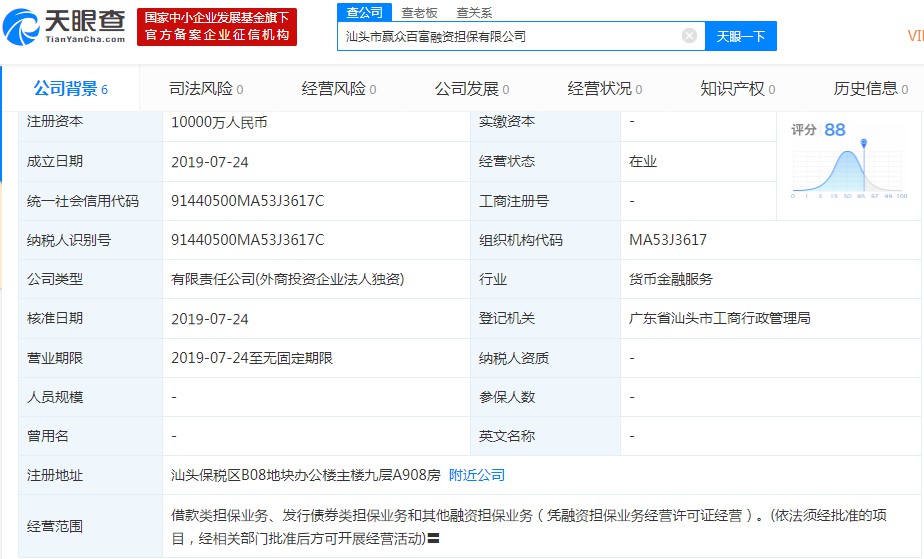Click the 经营状态 label cell
This screenshot has width=924, height=559.
coord(545,161)
